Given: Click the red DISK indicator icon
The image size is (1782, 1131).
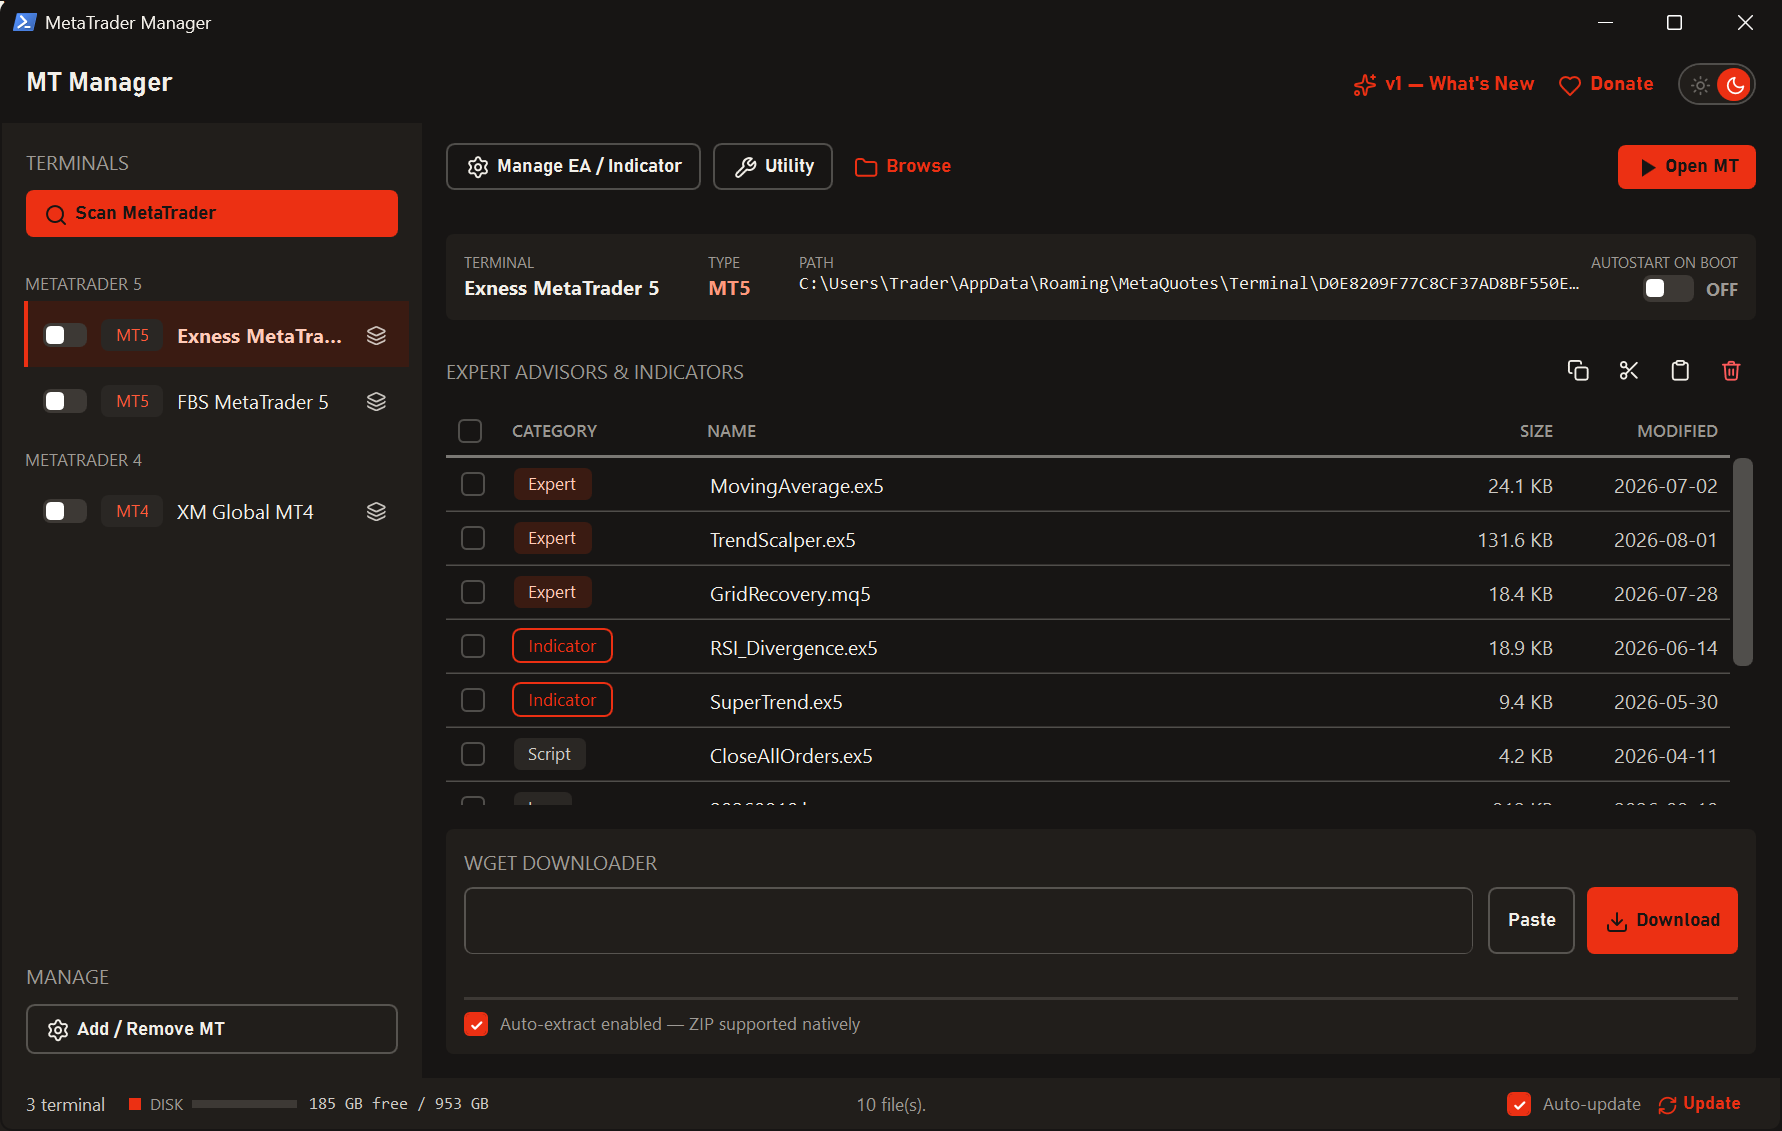Looking at the screenshot, I should click(135, 1104).
